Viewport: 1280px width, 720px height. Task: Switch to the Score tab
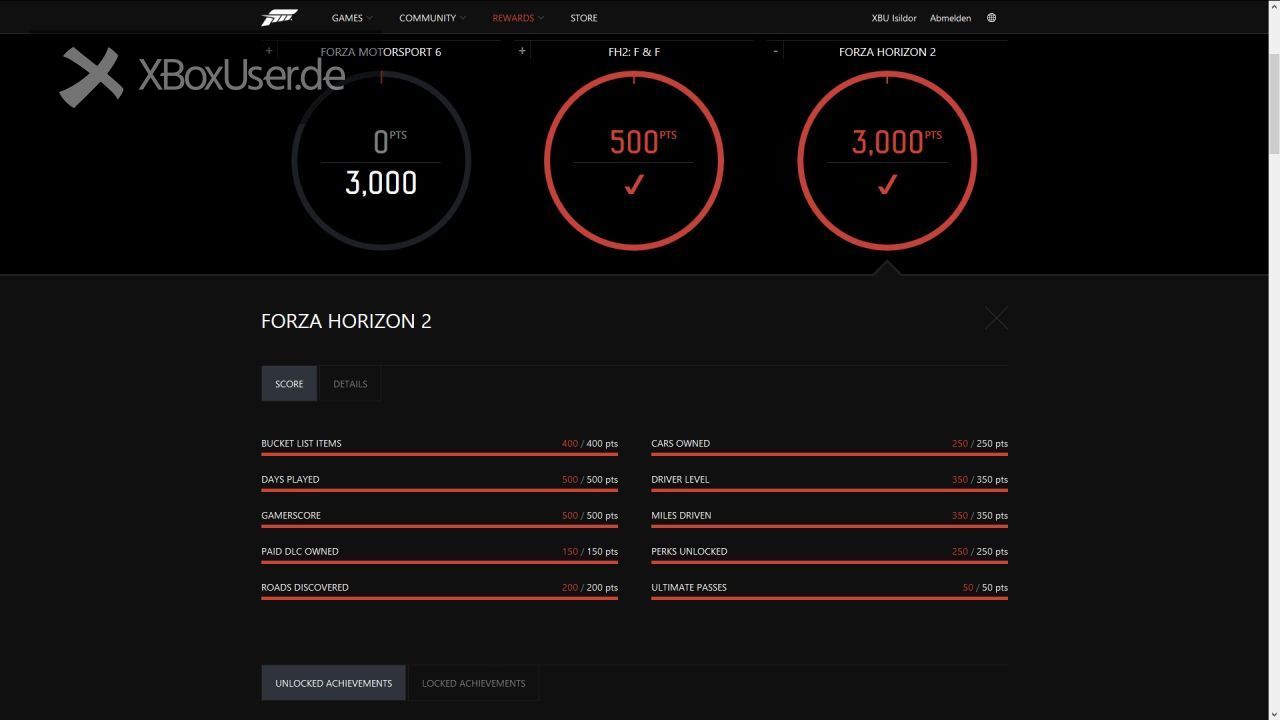point(289,384)
